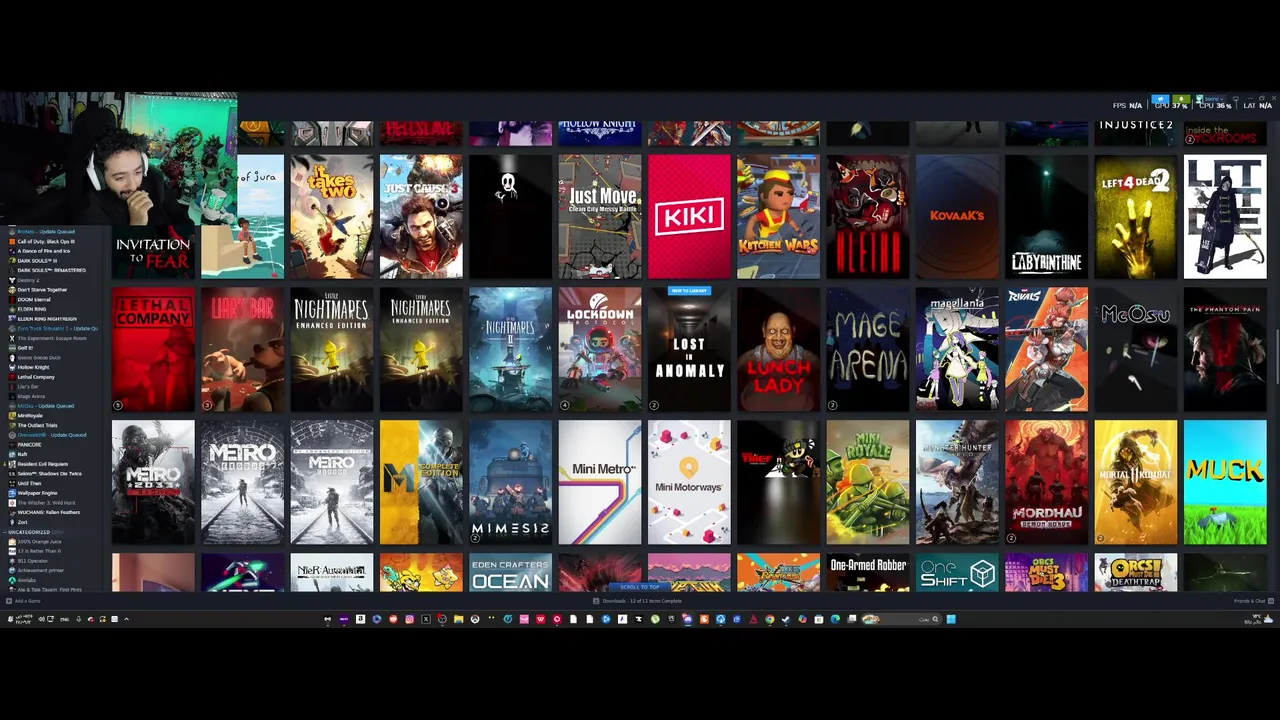
Task: Select Overwatch Update Queued sidebar entry
Action: coord(48,435)
